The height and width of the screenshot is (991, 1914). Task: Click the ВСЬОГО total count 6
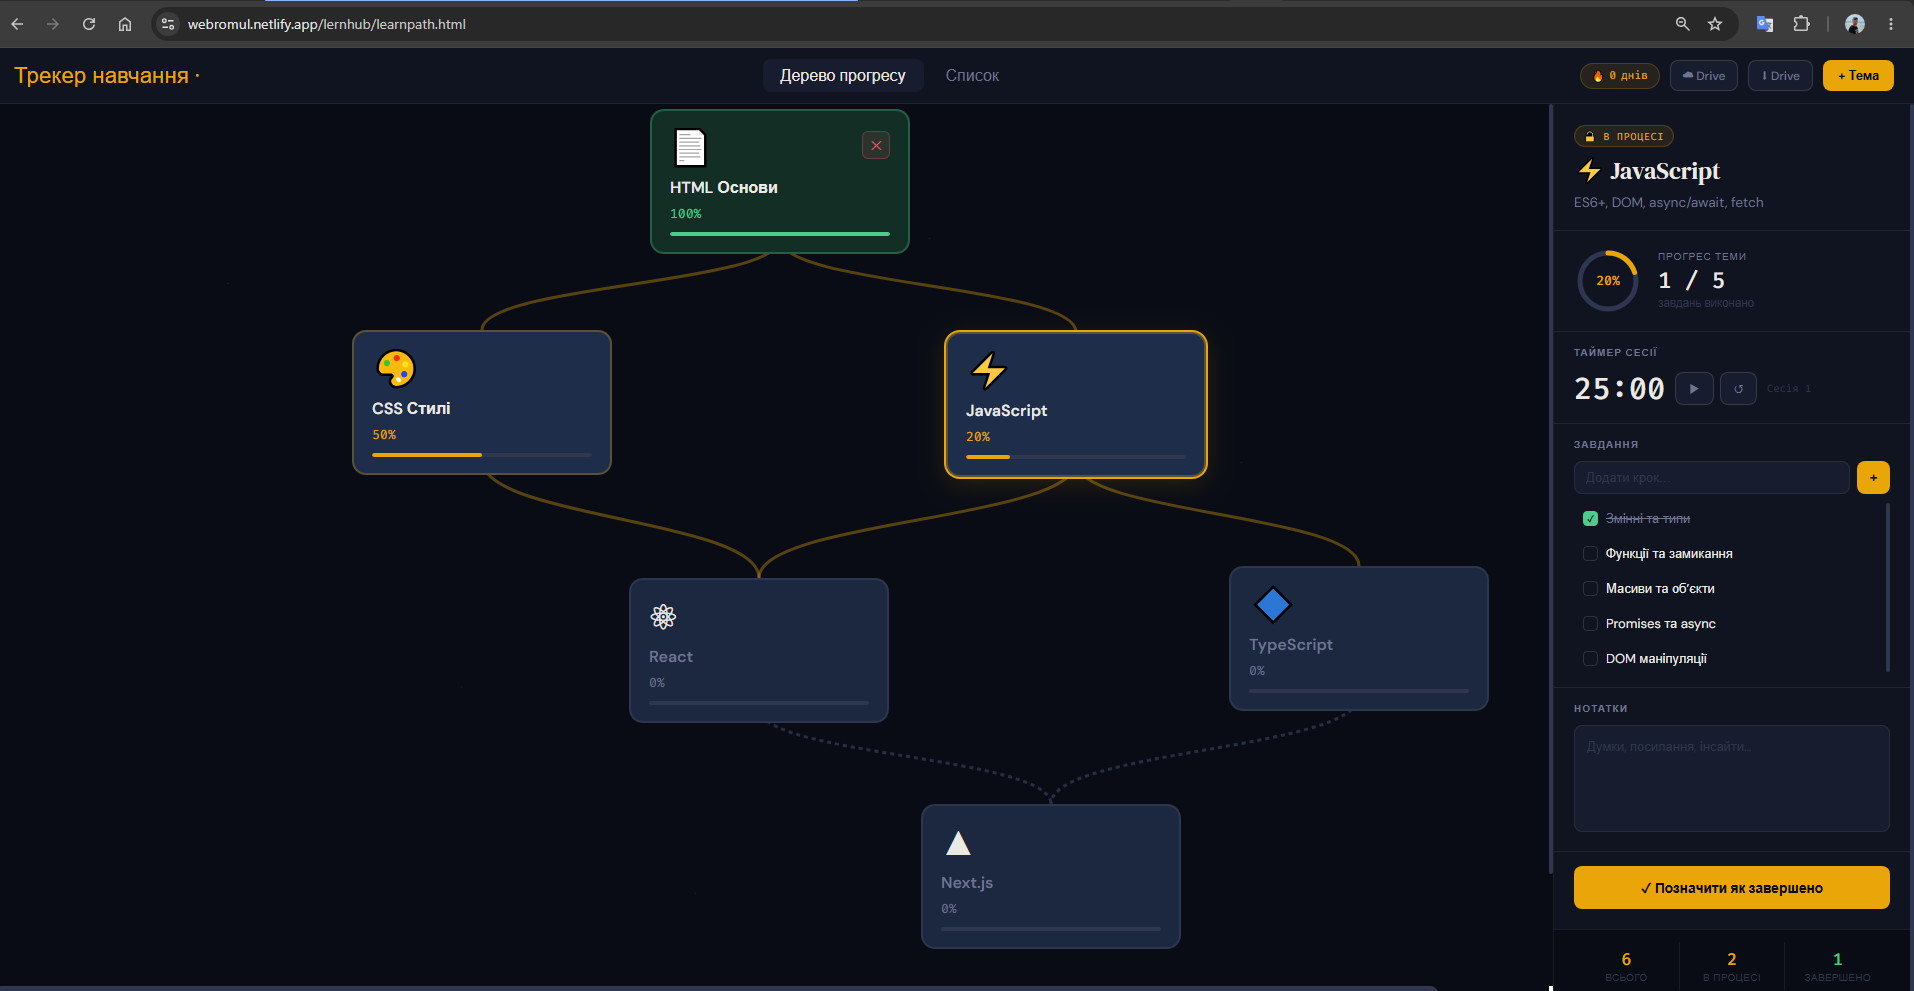[x=1626, y=960]
